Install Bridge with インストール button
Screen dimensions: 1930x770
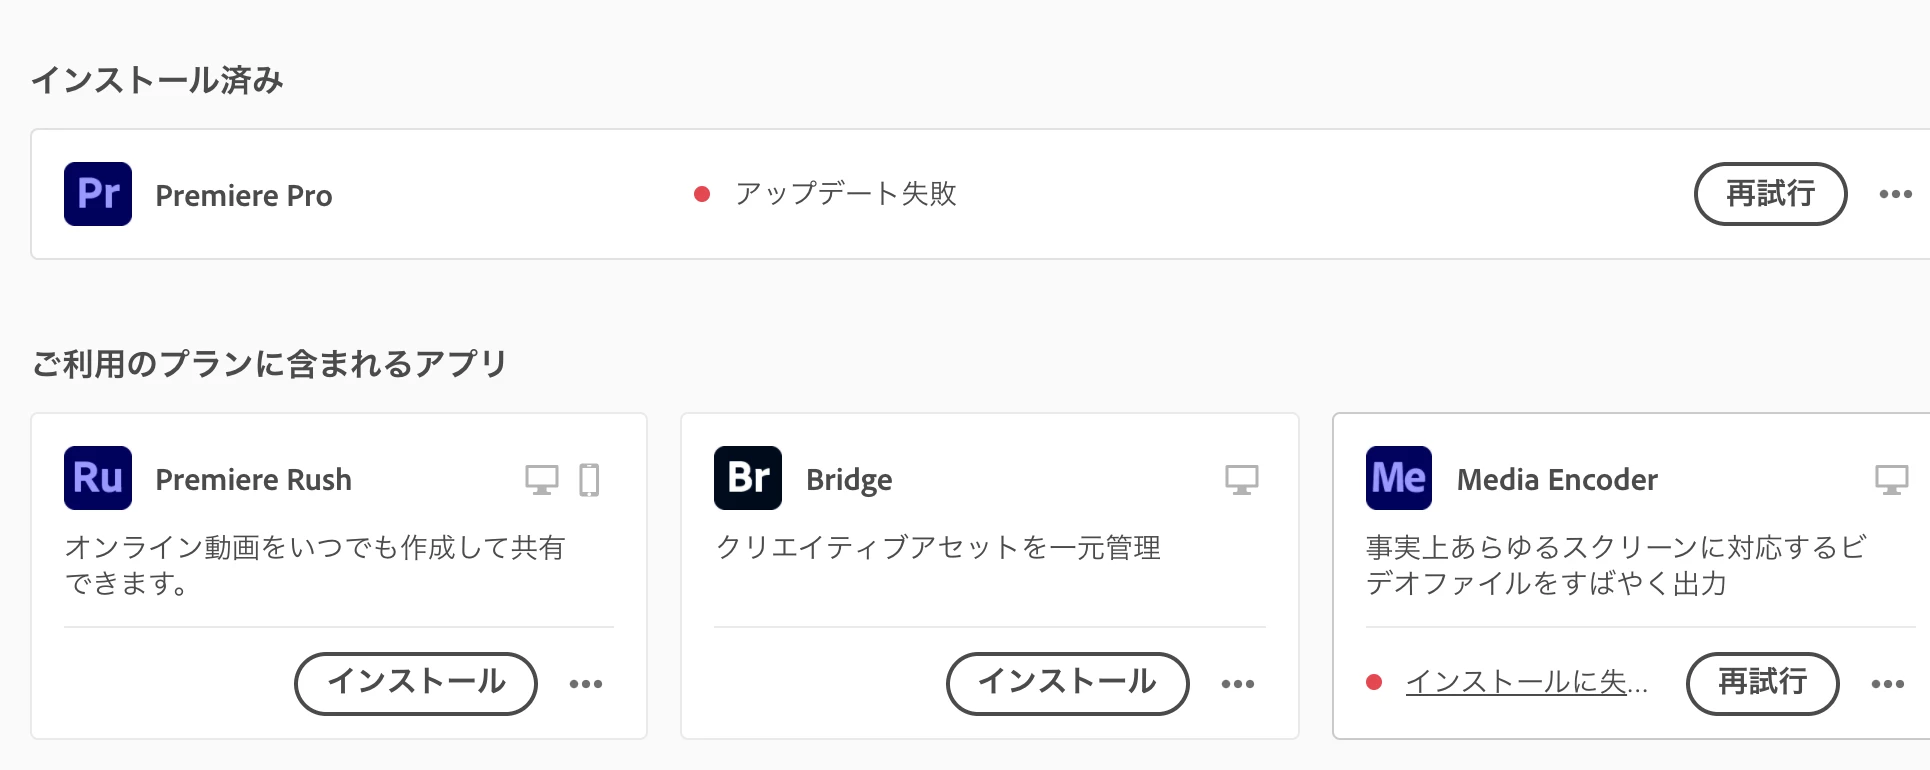(x=1068, y=684)
